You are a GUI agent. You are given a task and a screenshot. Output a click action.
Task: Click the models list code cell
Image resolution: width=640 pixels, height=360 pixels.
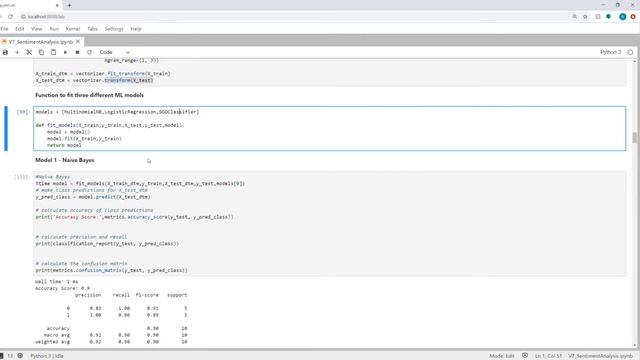(329, 128)
